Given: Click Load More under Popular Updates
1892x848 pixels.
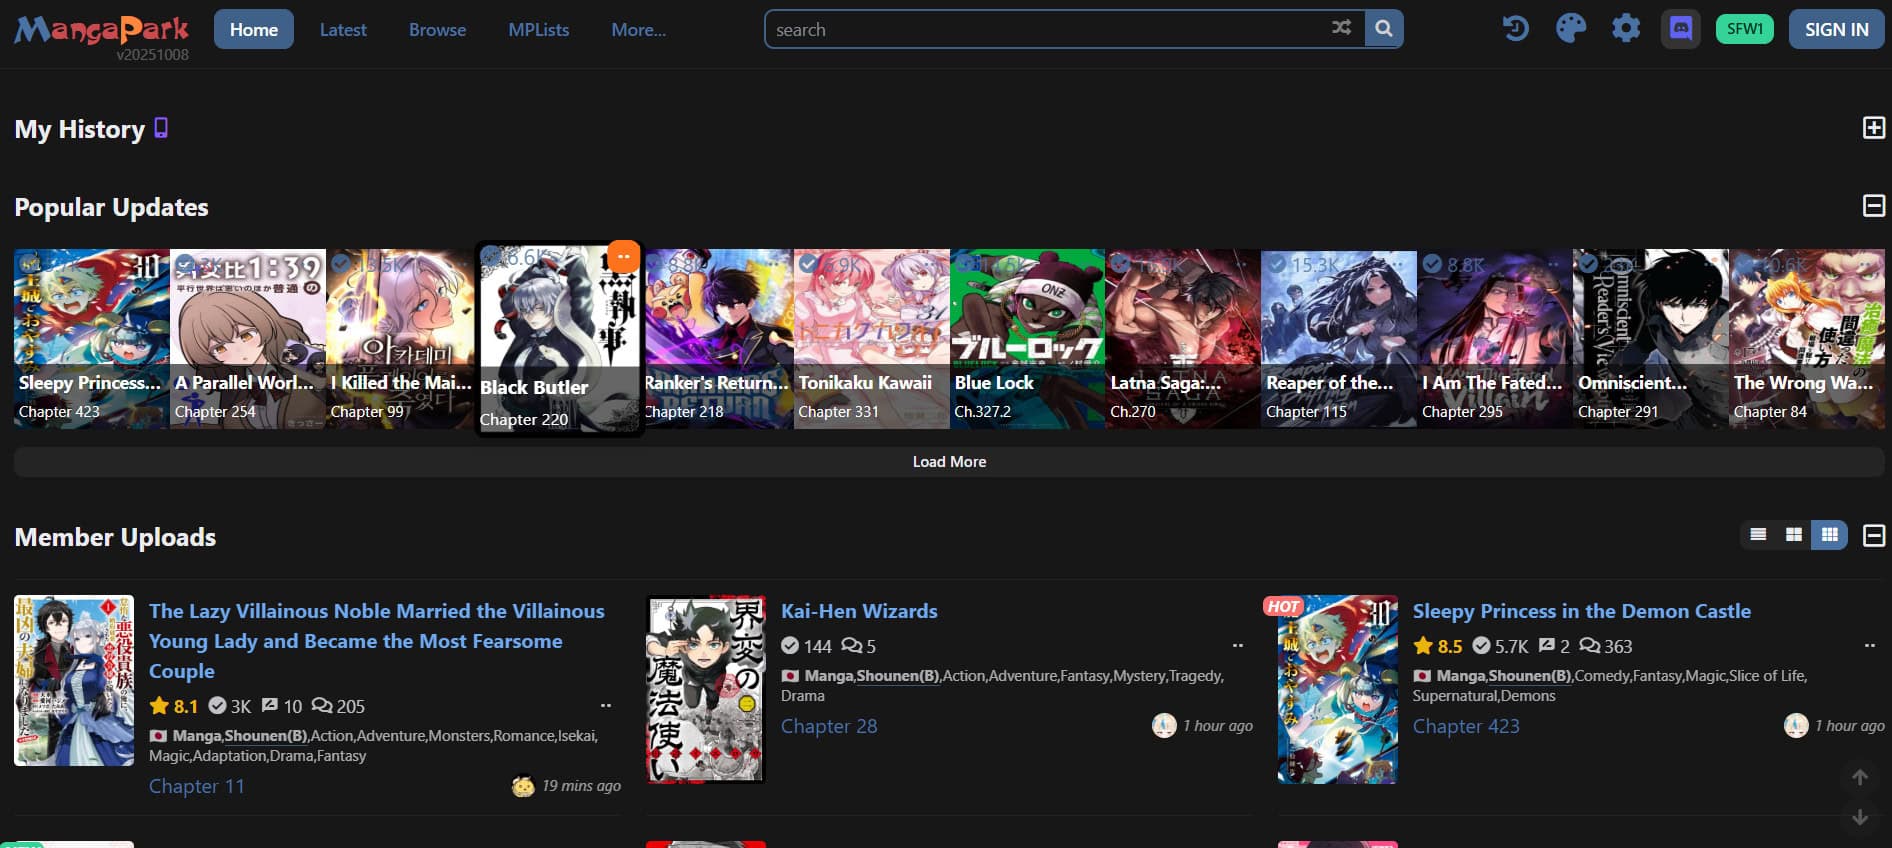Looking at the screenshot, I should (x=948, y=462).
